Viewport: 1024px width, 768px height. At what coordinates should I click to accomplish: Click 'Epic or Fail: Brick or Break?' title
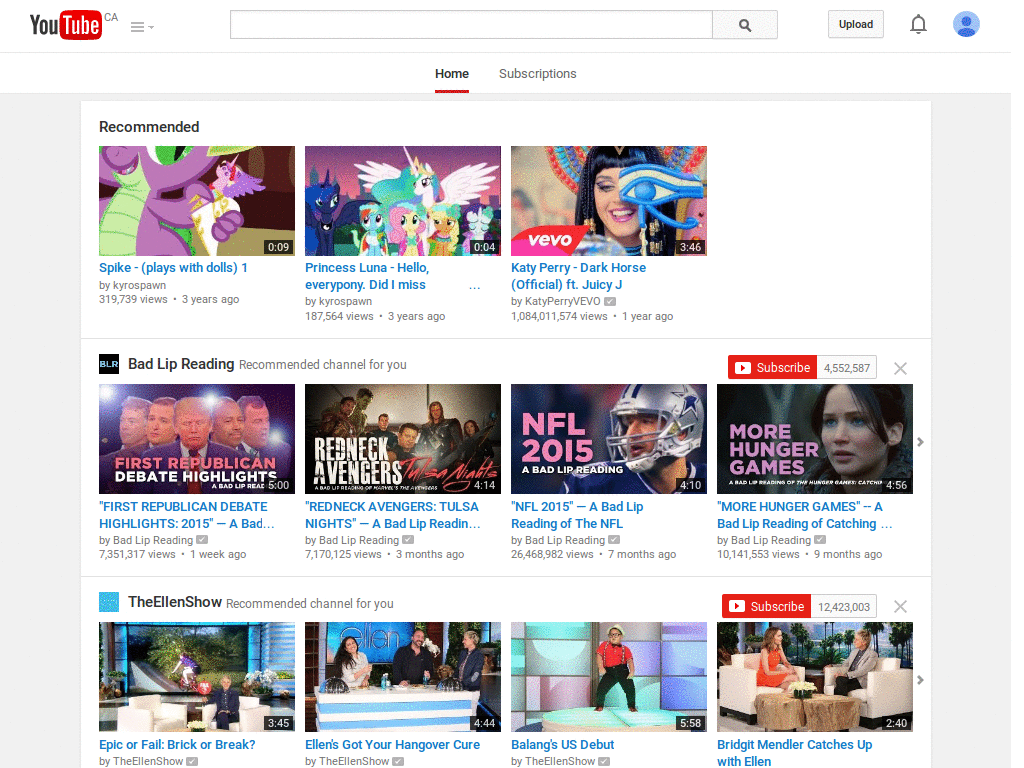click(177, 744)
